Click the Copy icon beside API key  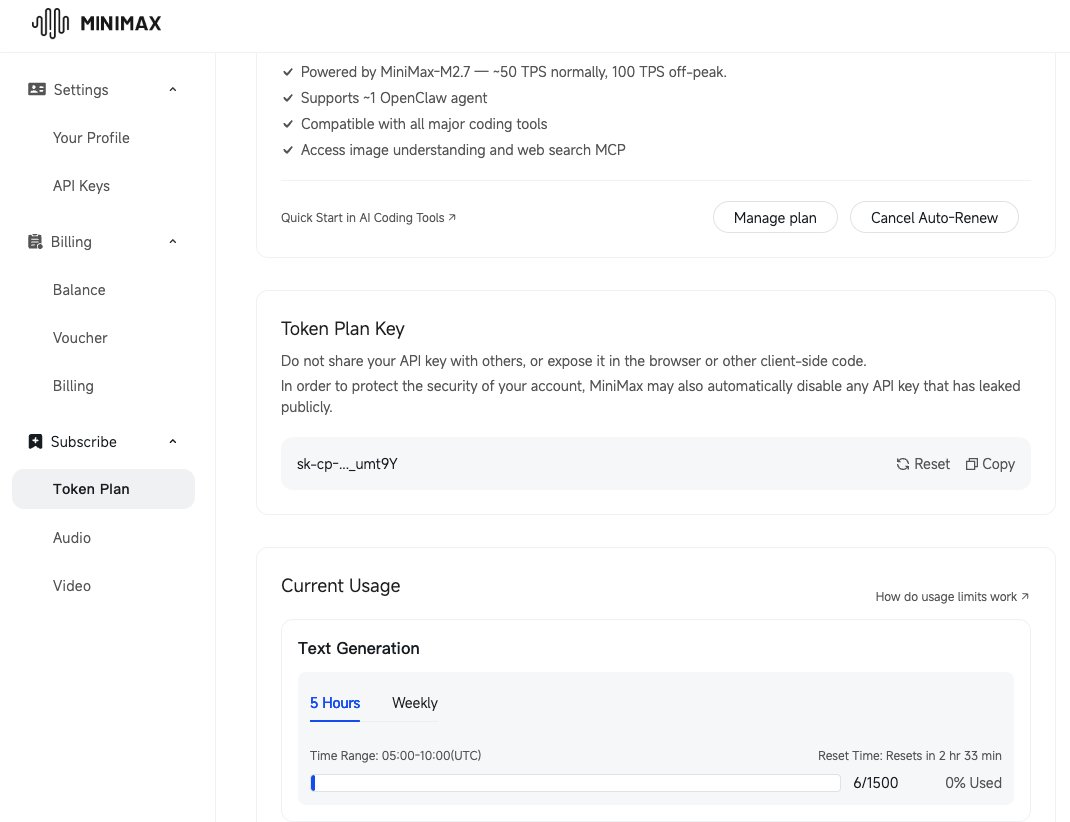point(972,464)
